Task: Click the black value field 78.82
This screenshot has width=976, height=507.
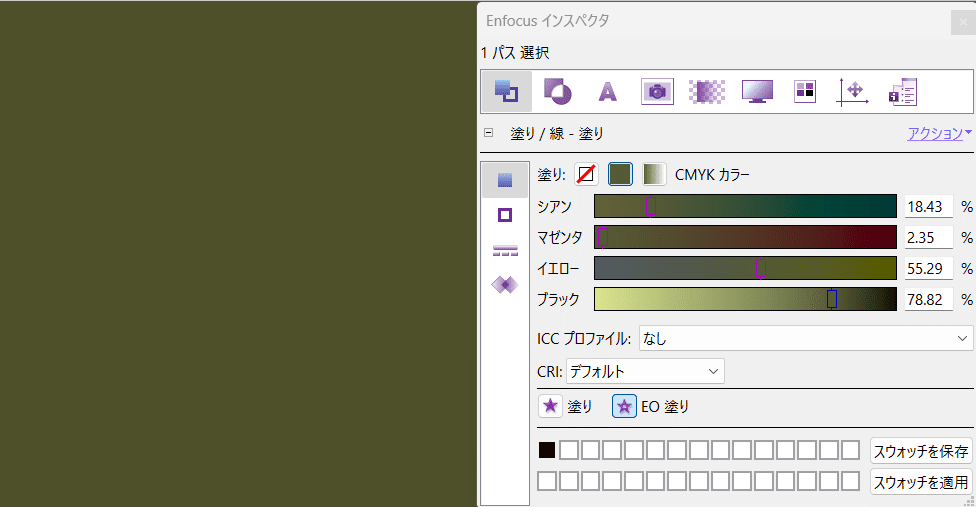Action: [929, 300]
